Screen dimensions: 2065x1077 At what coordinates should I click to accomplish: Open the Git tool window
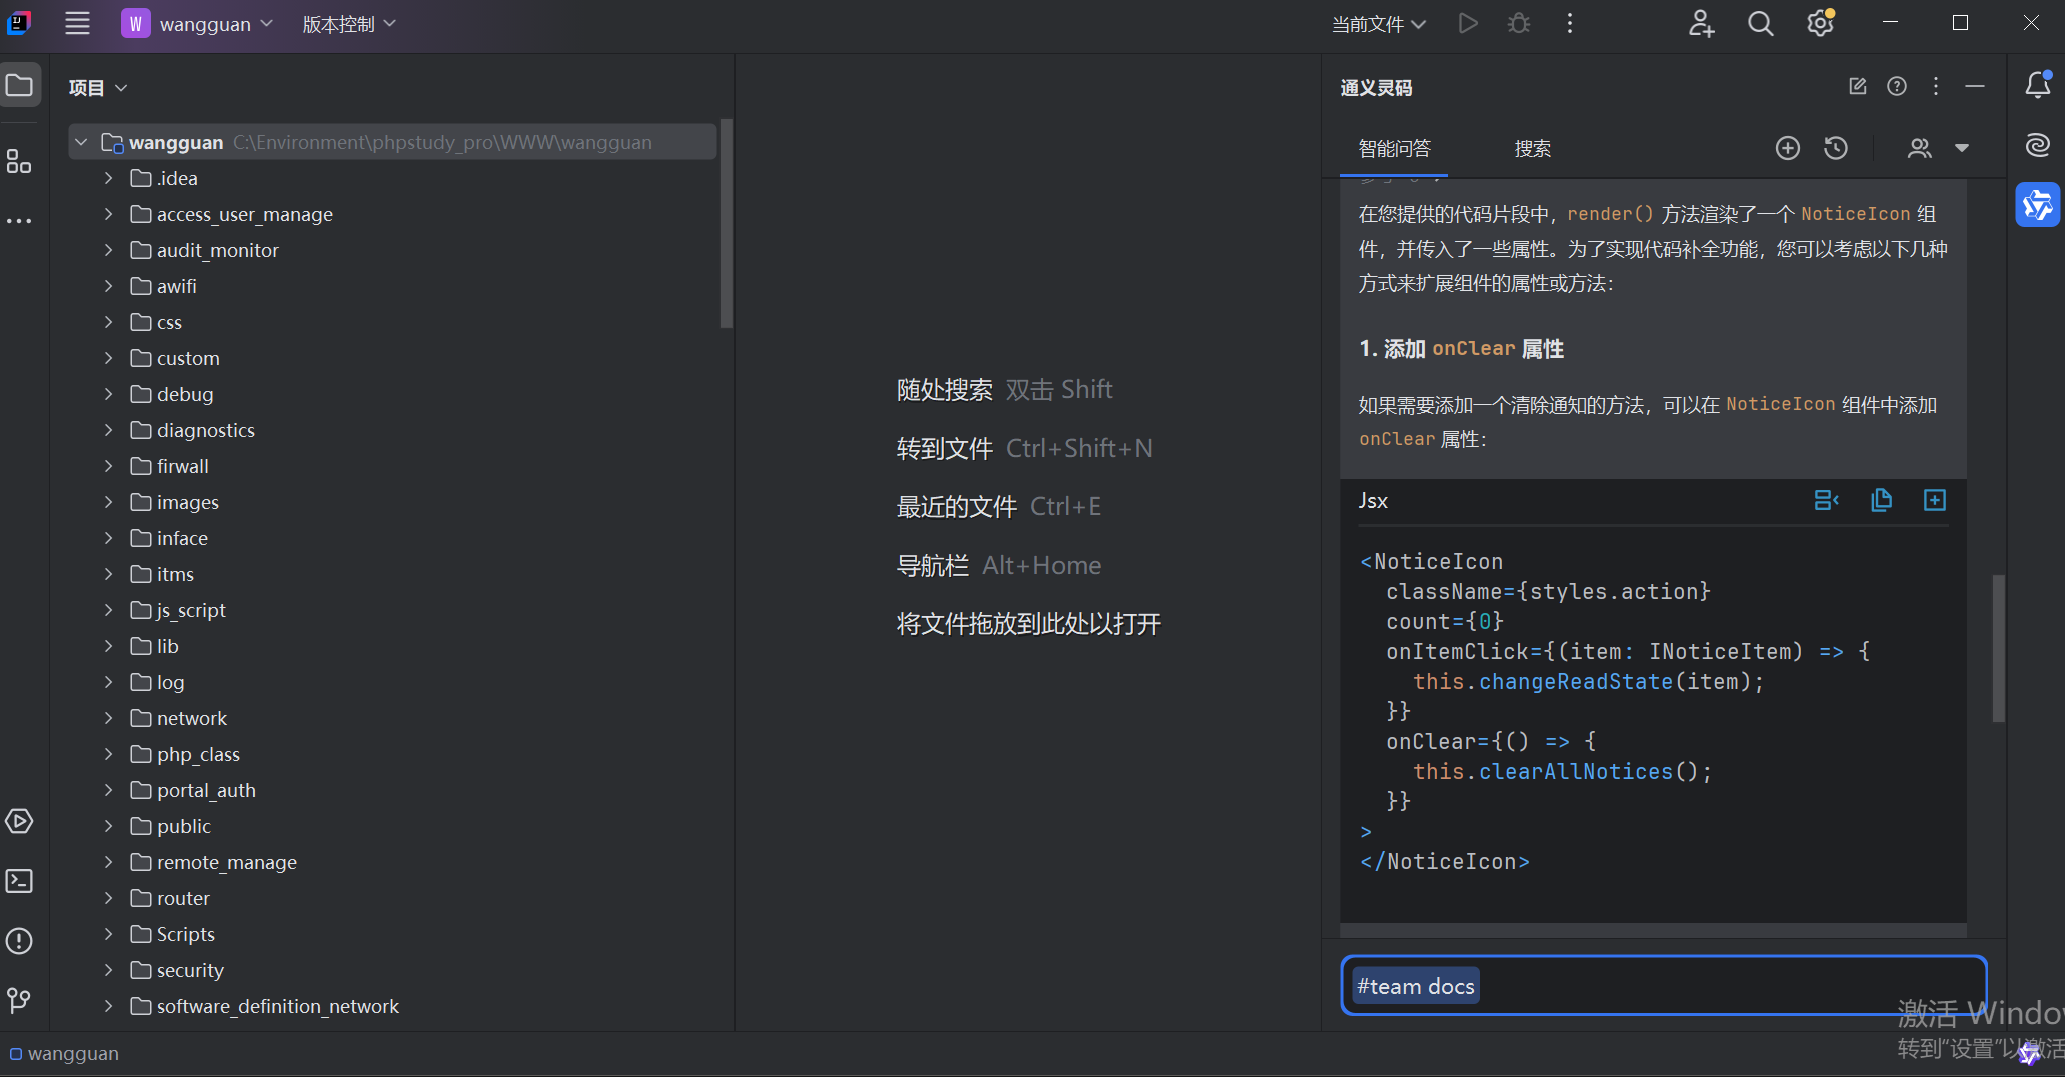point(19,1000)
